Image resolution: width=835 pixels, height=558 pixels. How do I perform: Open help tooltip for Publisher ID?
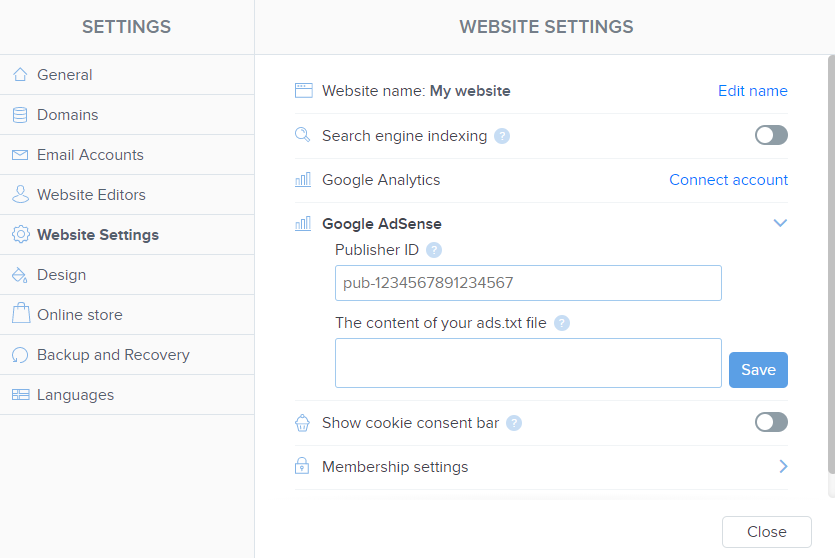(x=434, y=250)
